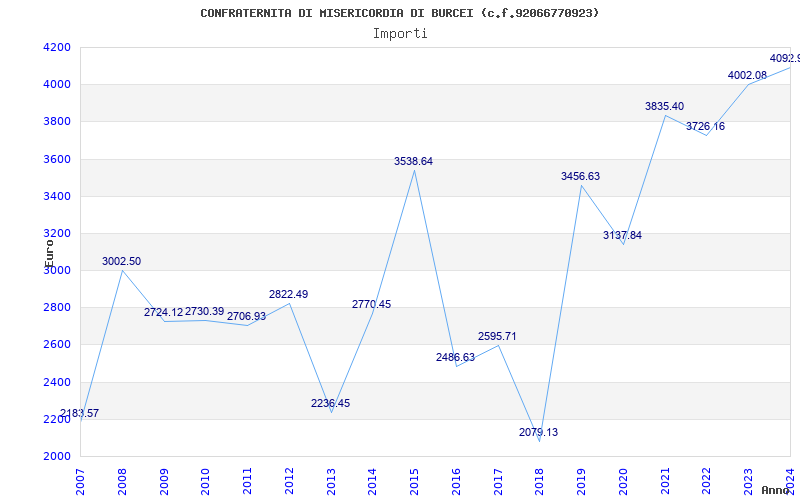The width and height of the screenshot is (800, 500).
Task: Click x-axis year 2010
Action: pyautogui.click(x=206, y=481)
